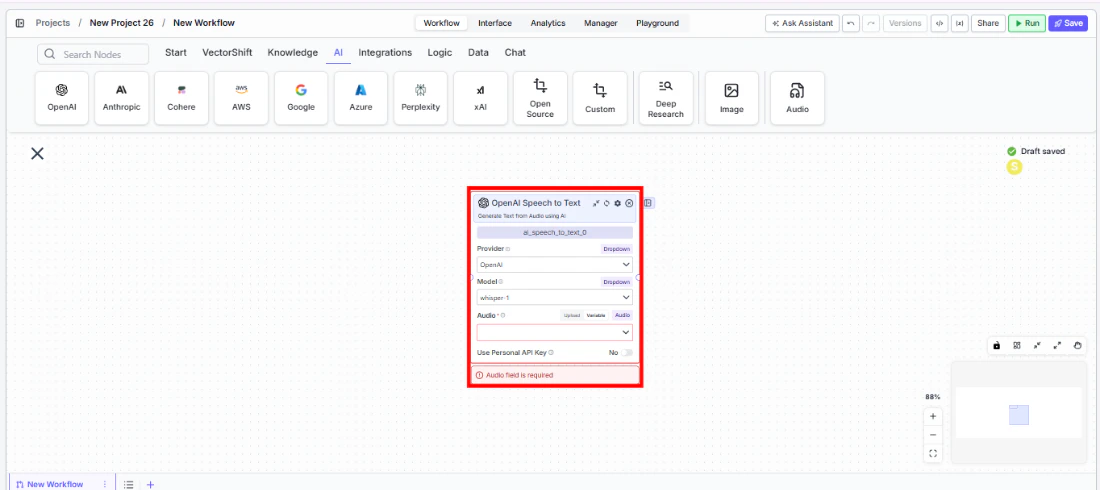Select the hand pan tool
Viewport: 1100px width, 490px height.
pyautogui.click(x=1078, y=345)
